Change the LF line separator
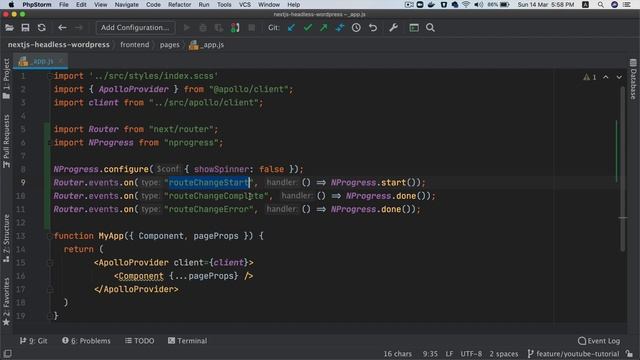This screenshot has width=640, height=360. [449, 354]
